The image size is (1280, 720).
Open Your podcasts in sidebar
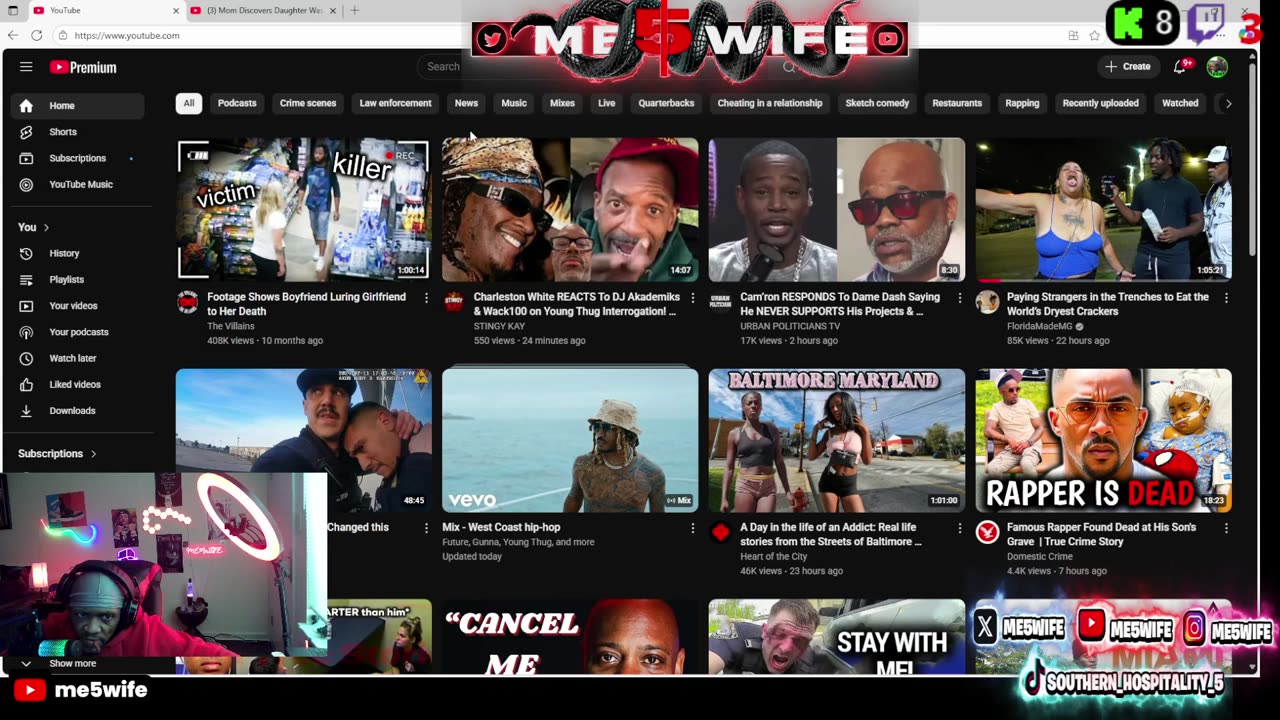[78, 332]
